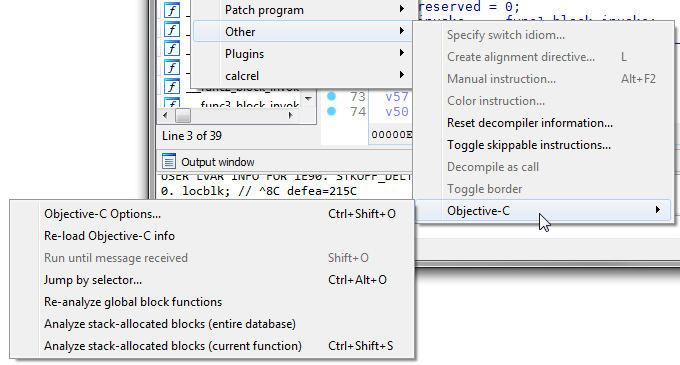Expand the Plugins submenu arrow
The height and width of the screenshot is (365, 680).
point(402,53)
